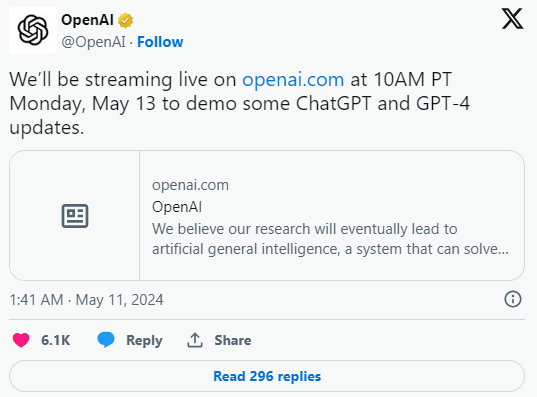Click the gold verified badge
The width and height of the screenshot is (537, 397).
pyautogui.click(x=125, y=21)
